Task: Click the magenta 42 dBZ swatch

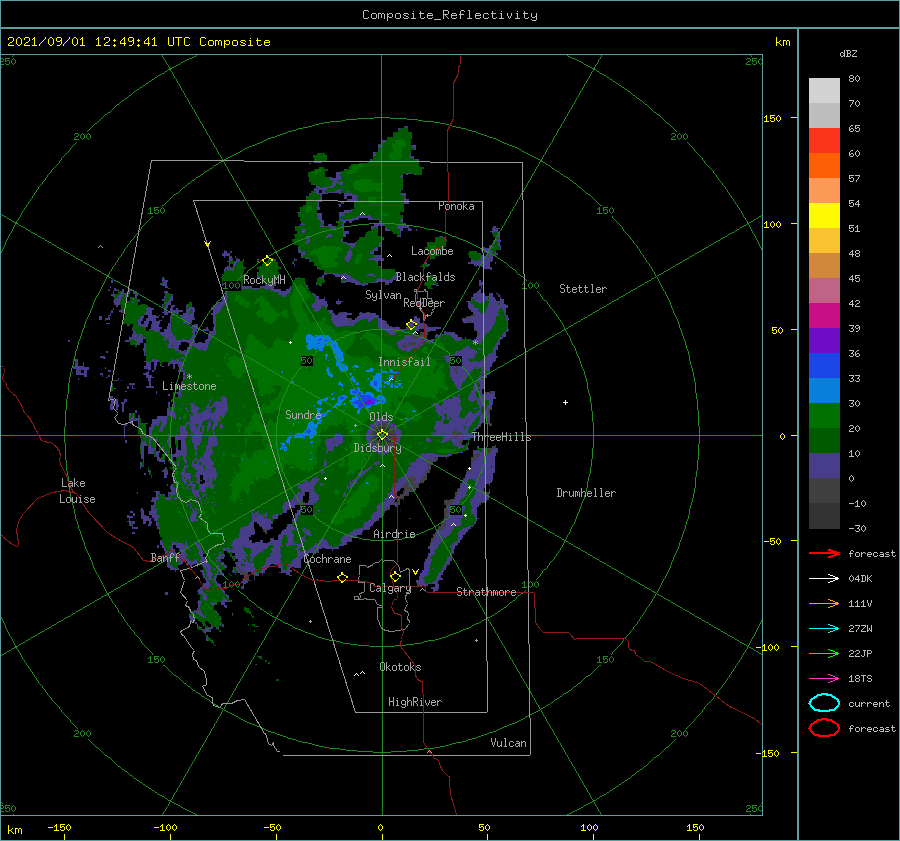Action: [x=824, y=315]
